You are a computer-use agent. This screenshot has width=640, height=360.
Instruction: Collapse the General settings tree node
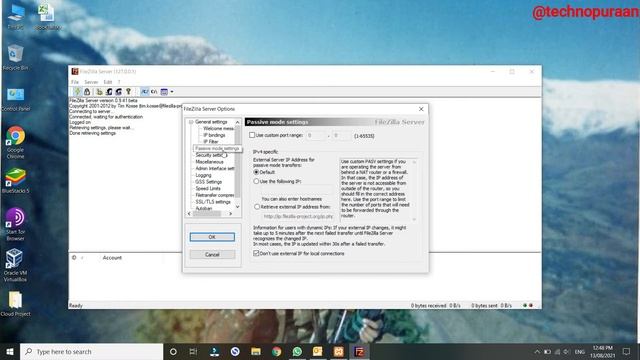(191, 122)
